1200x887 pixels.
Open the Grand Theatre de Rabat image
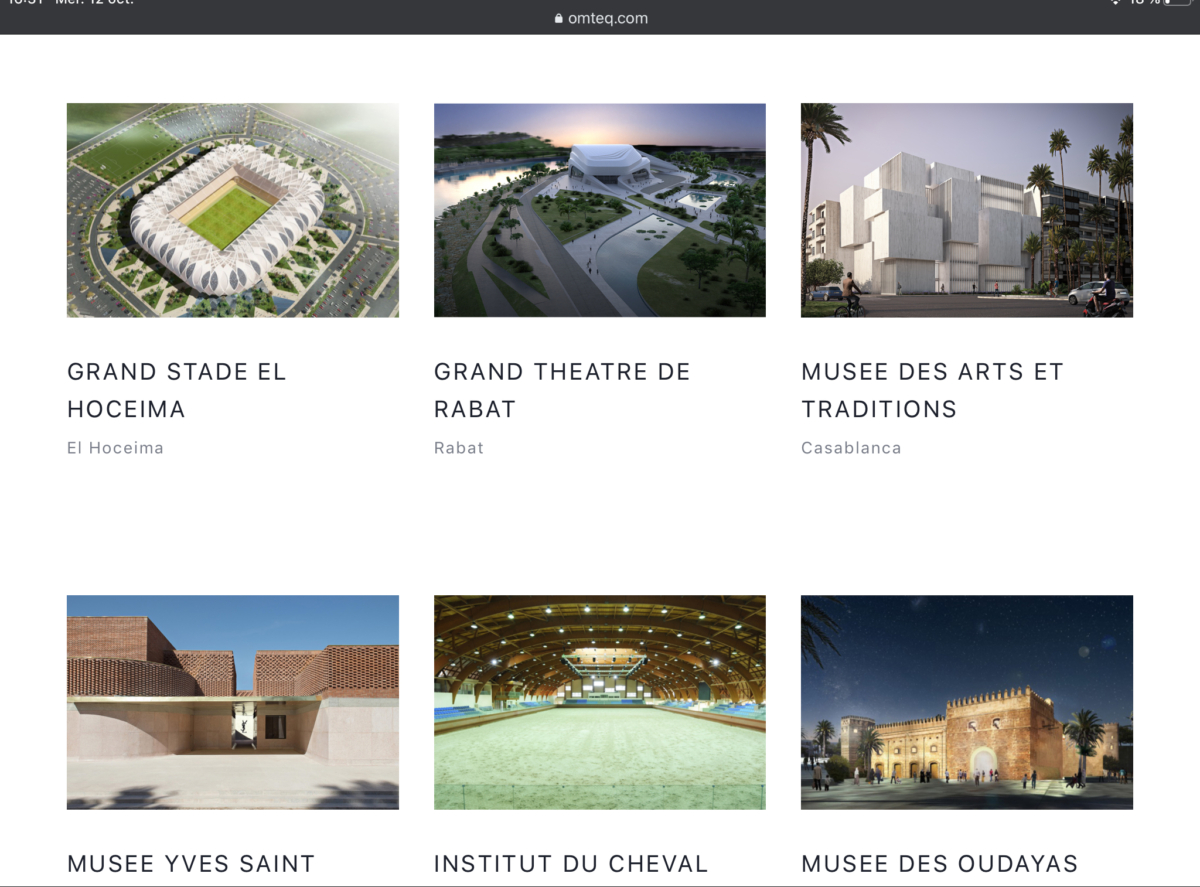[599, 210]
